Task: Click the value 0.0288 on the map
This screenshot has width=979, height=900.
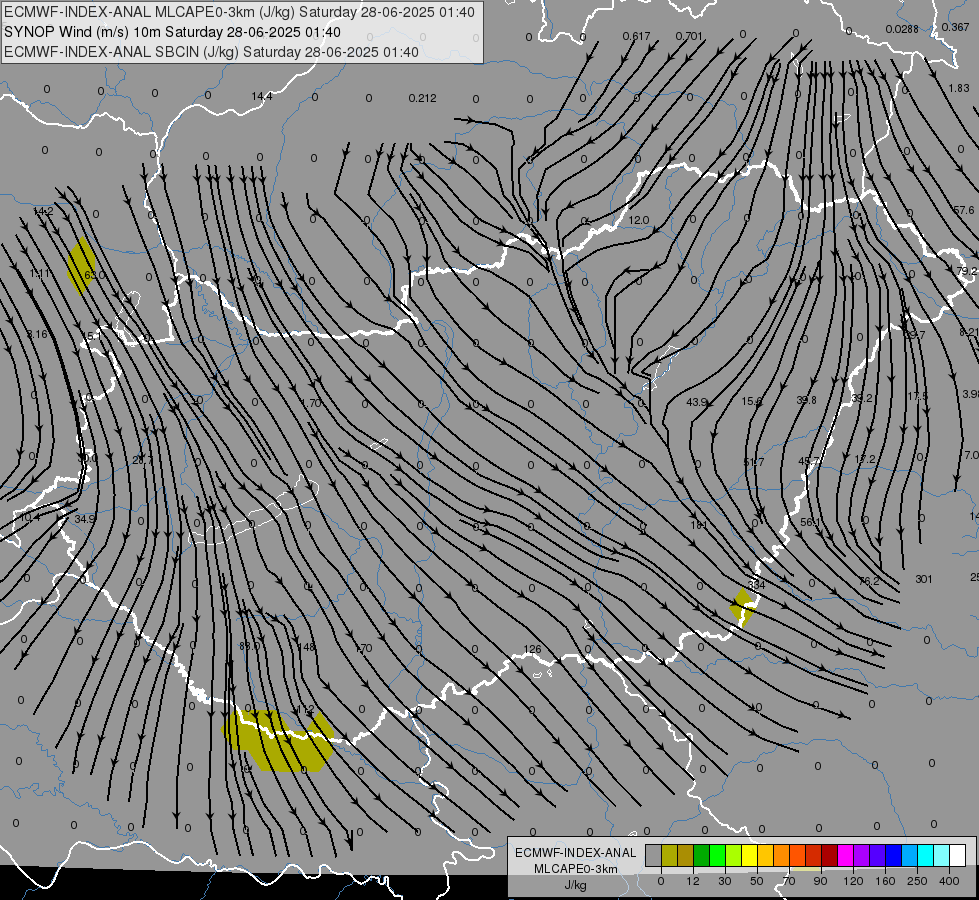Action: [902, 29]
